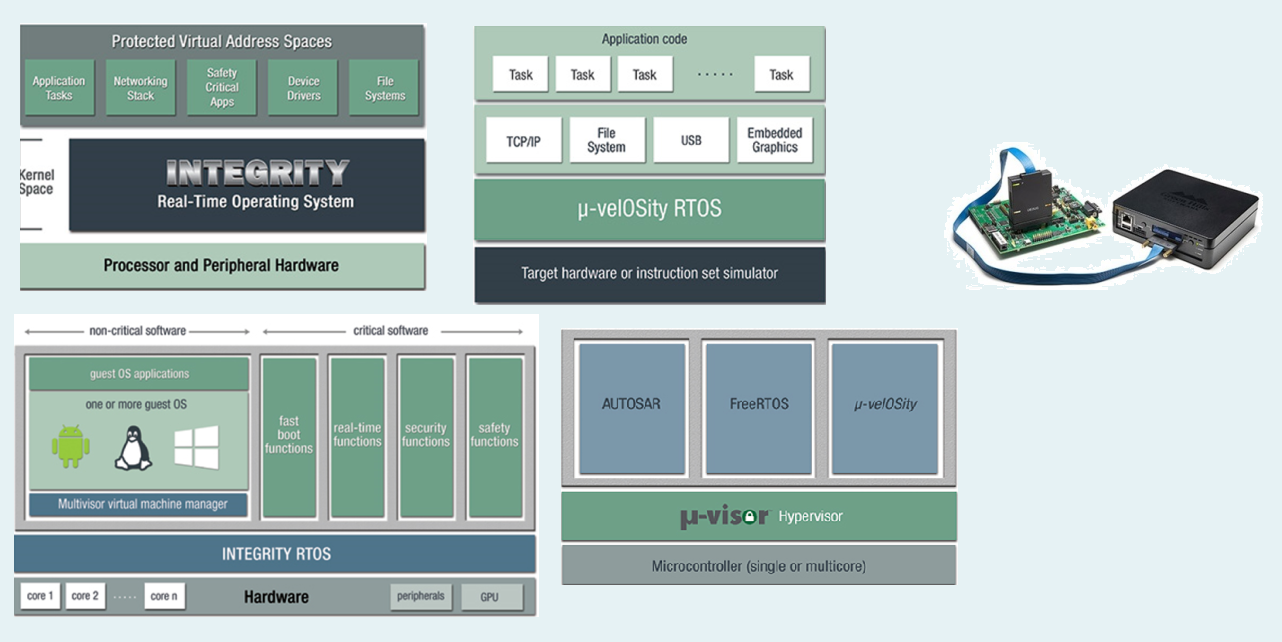The image size is (1282, 642).
Task: Click Processor and Peripheral Hardware bar
Action: tap(222, 266)
